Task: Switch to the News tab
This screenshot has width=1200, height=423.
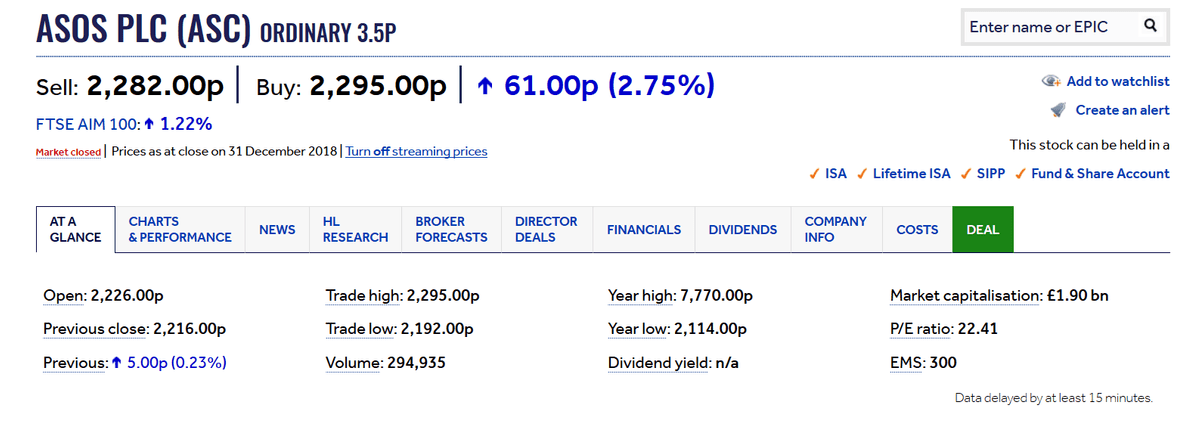Action: pyautogui.click(x=277, y=229)
